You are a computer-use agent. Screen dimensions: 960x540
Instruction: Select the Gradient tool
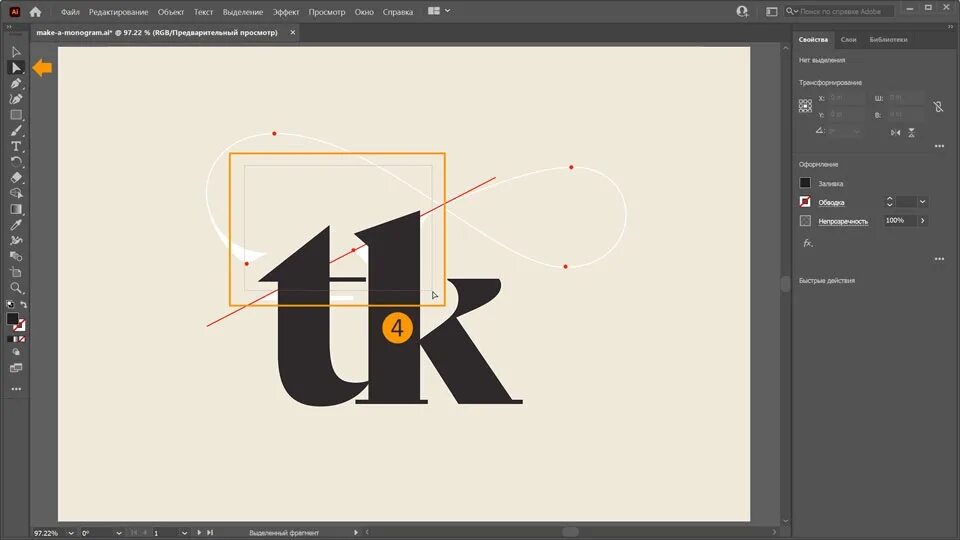coord(16,209)
